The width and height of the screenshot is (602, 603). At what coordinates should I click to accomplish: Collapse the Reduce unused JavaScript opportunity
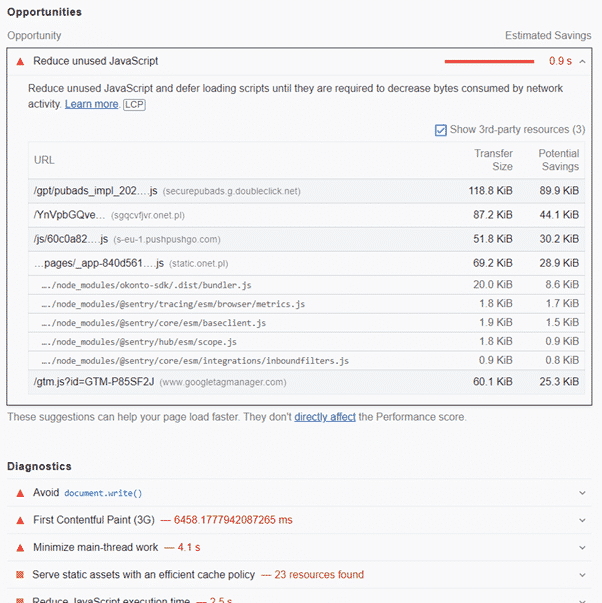(x=582, y=62)
